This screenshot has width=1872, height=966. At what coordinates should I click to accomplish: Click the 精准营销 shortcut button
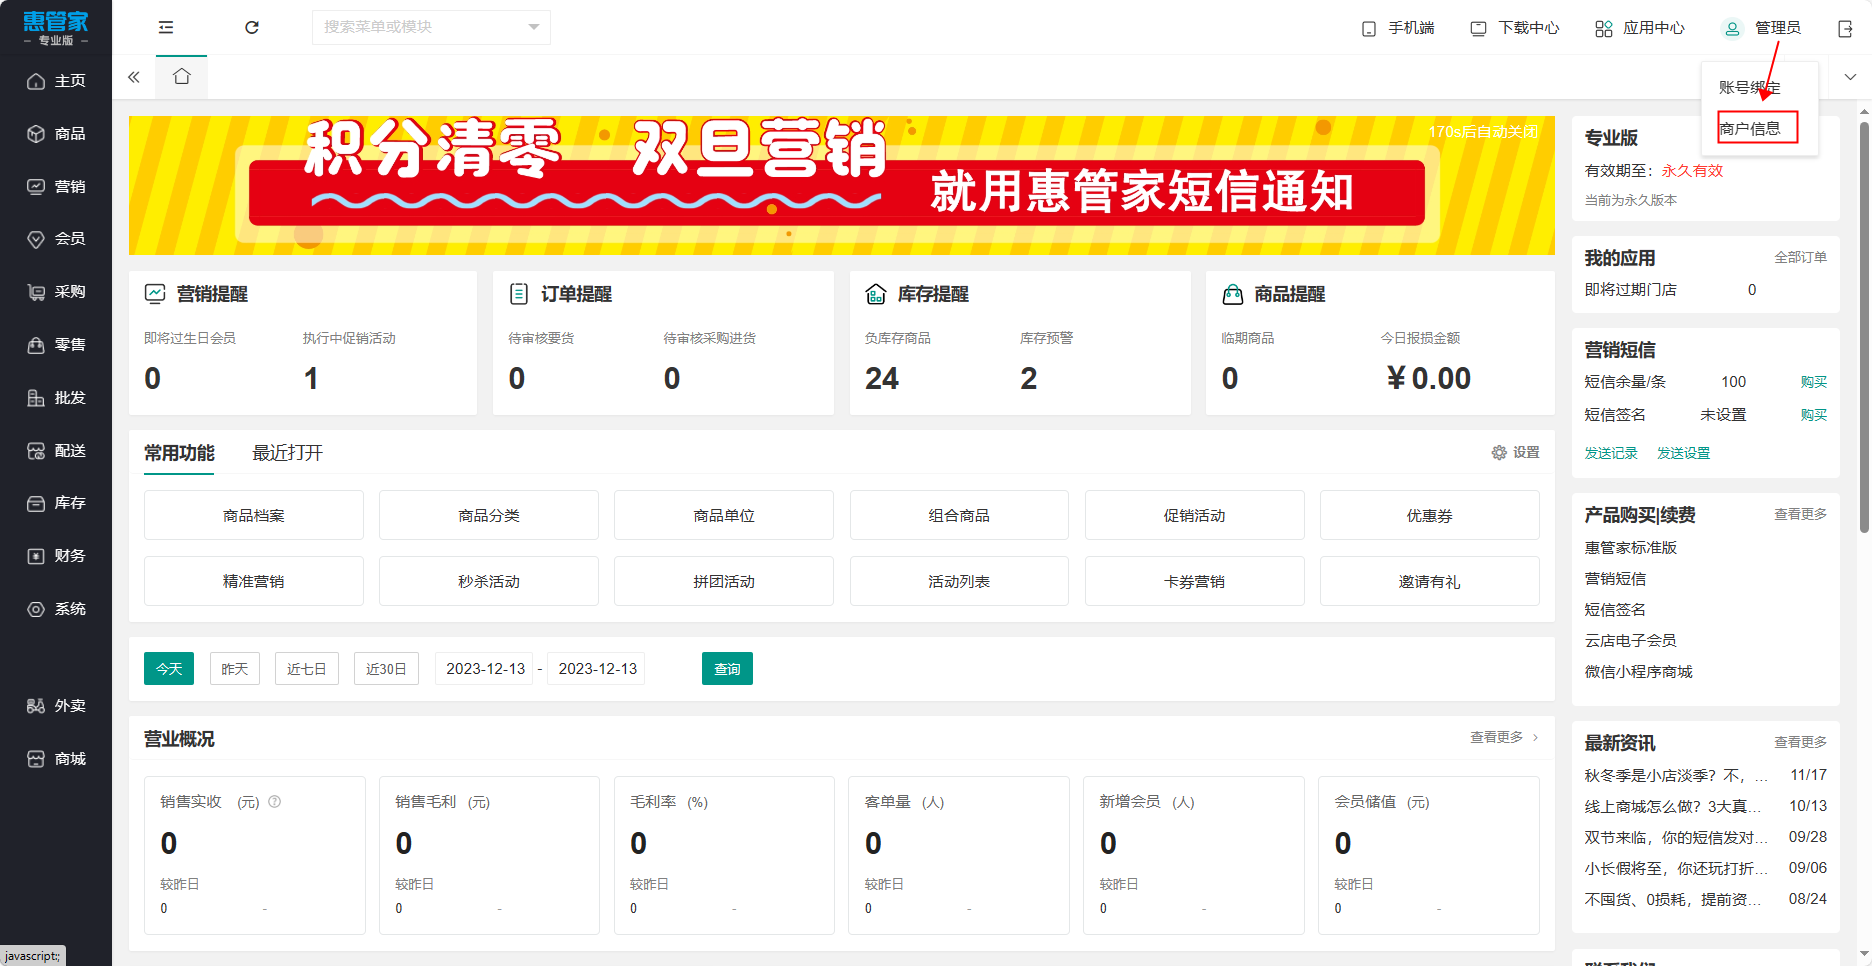tap(254, 581)
